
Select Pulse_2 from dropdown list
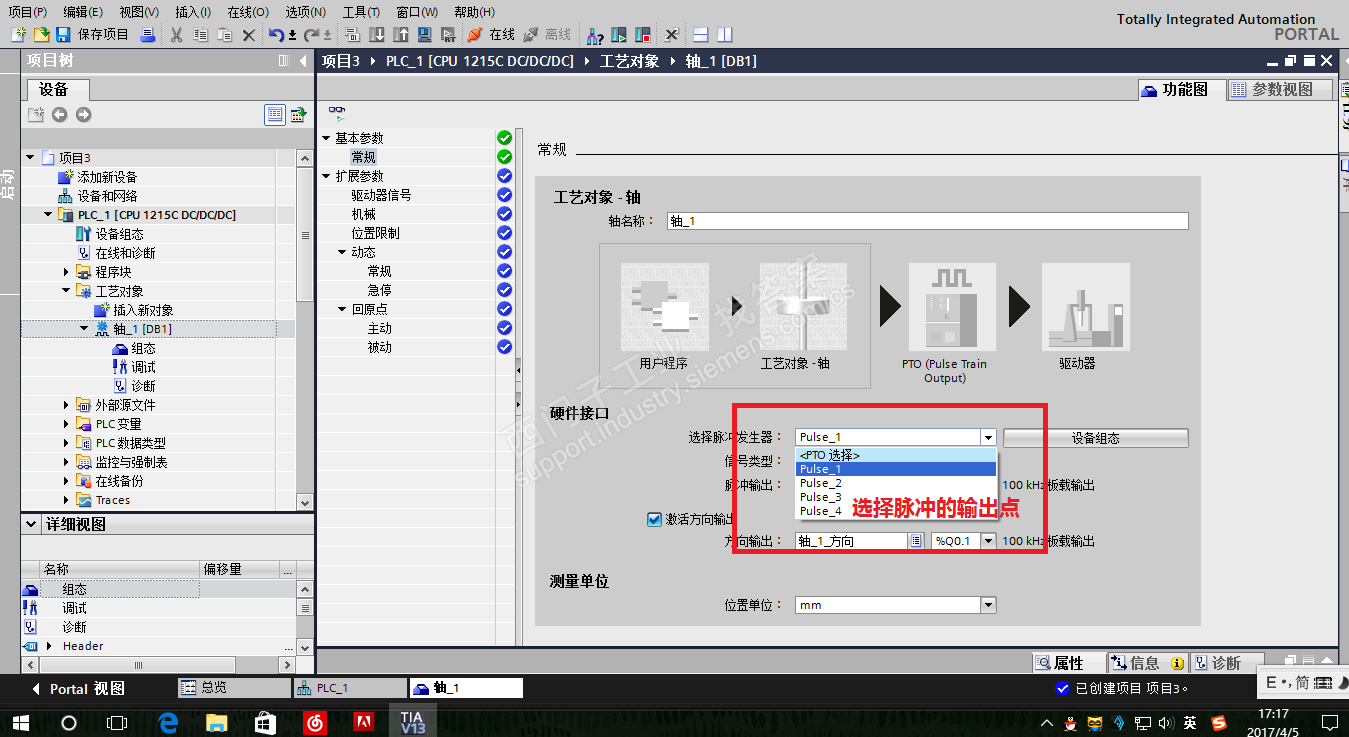[x=896, y=483]
